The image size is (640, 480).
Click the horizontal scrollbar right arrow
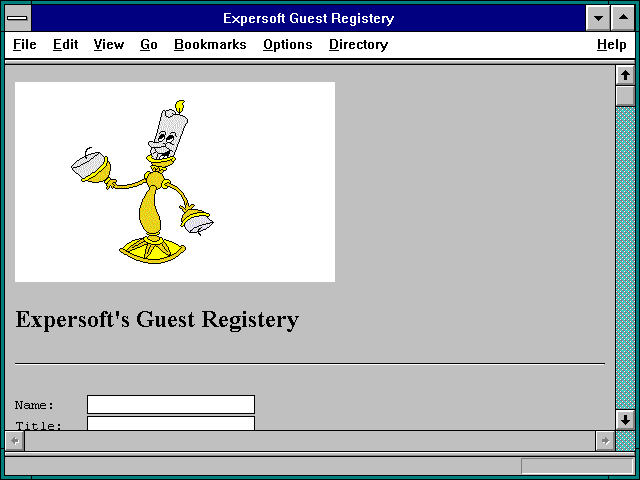pyautogui.click(x=605, y=441)
